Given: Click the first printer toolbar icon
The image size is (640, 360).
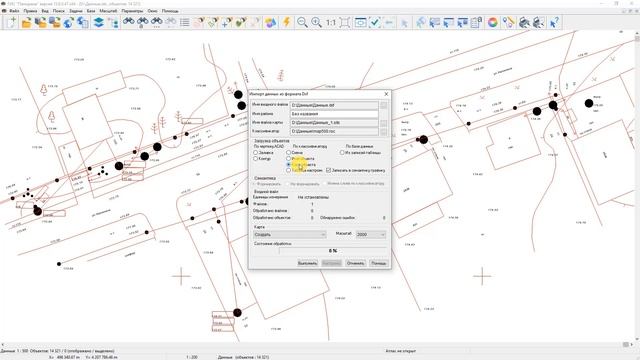Looking at the screenshot, I should pyautogui.click(x=524, y=22).
